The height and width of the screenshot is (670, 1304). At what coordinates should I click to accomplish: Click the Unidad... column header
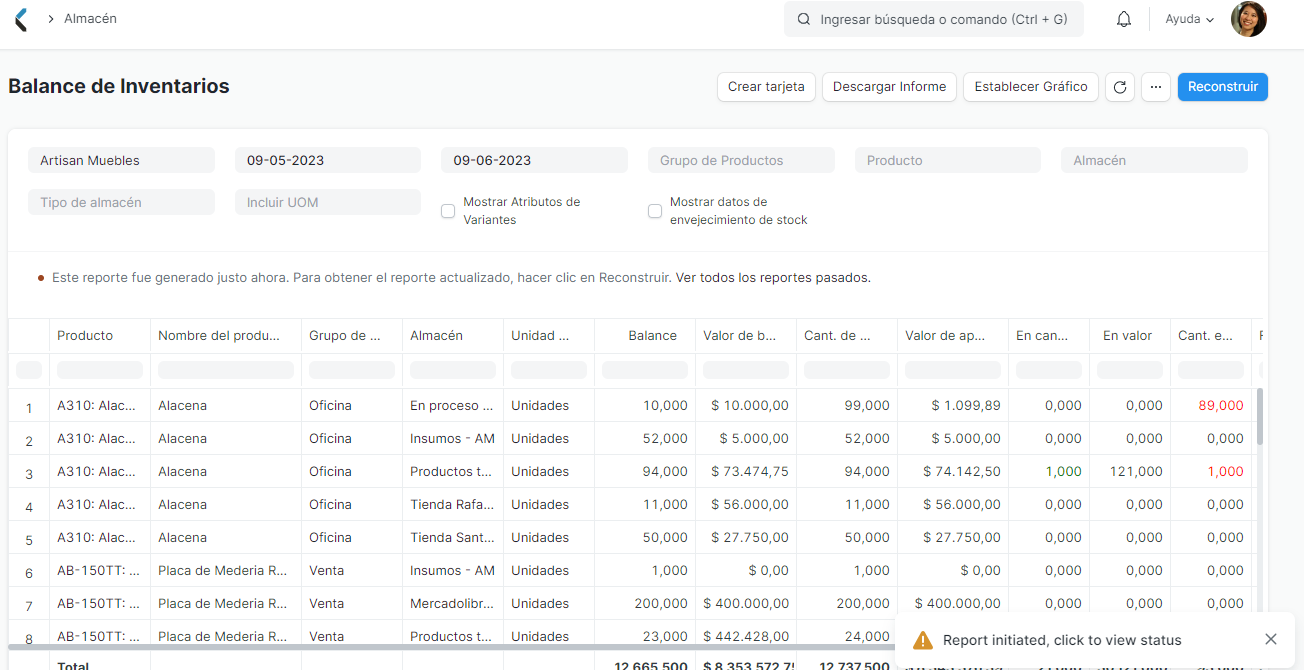(x=549, y=336)
